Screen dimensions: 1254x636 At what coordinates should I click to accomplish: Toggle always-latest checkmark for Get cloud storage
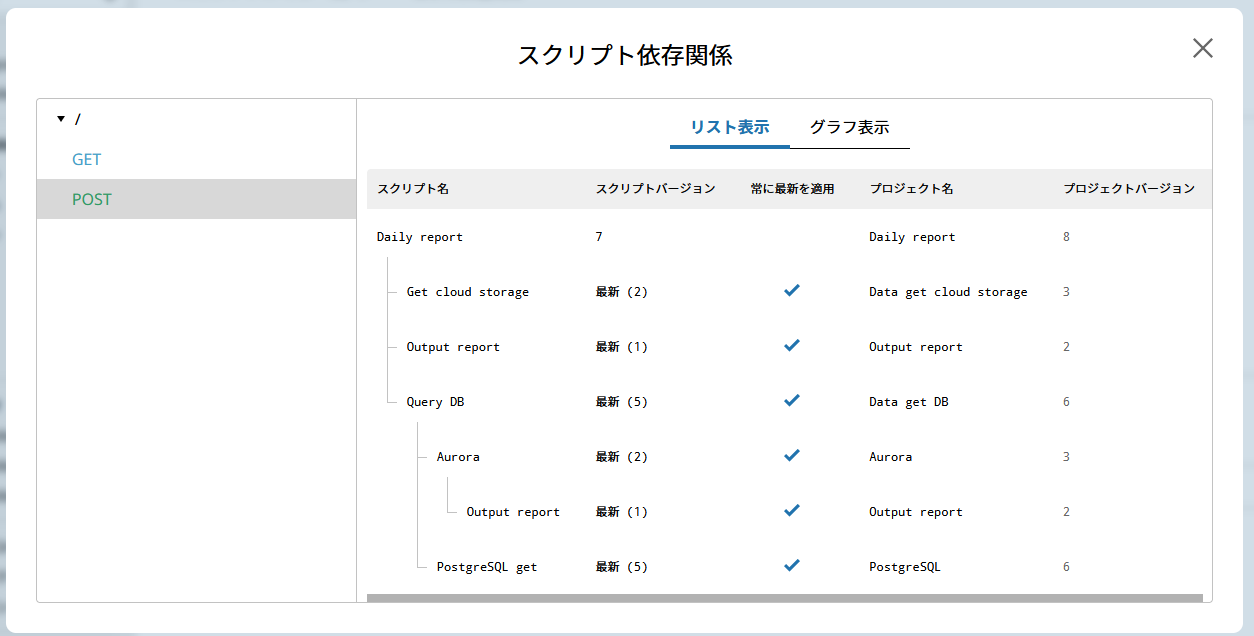[792, 290]
